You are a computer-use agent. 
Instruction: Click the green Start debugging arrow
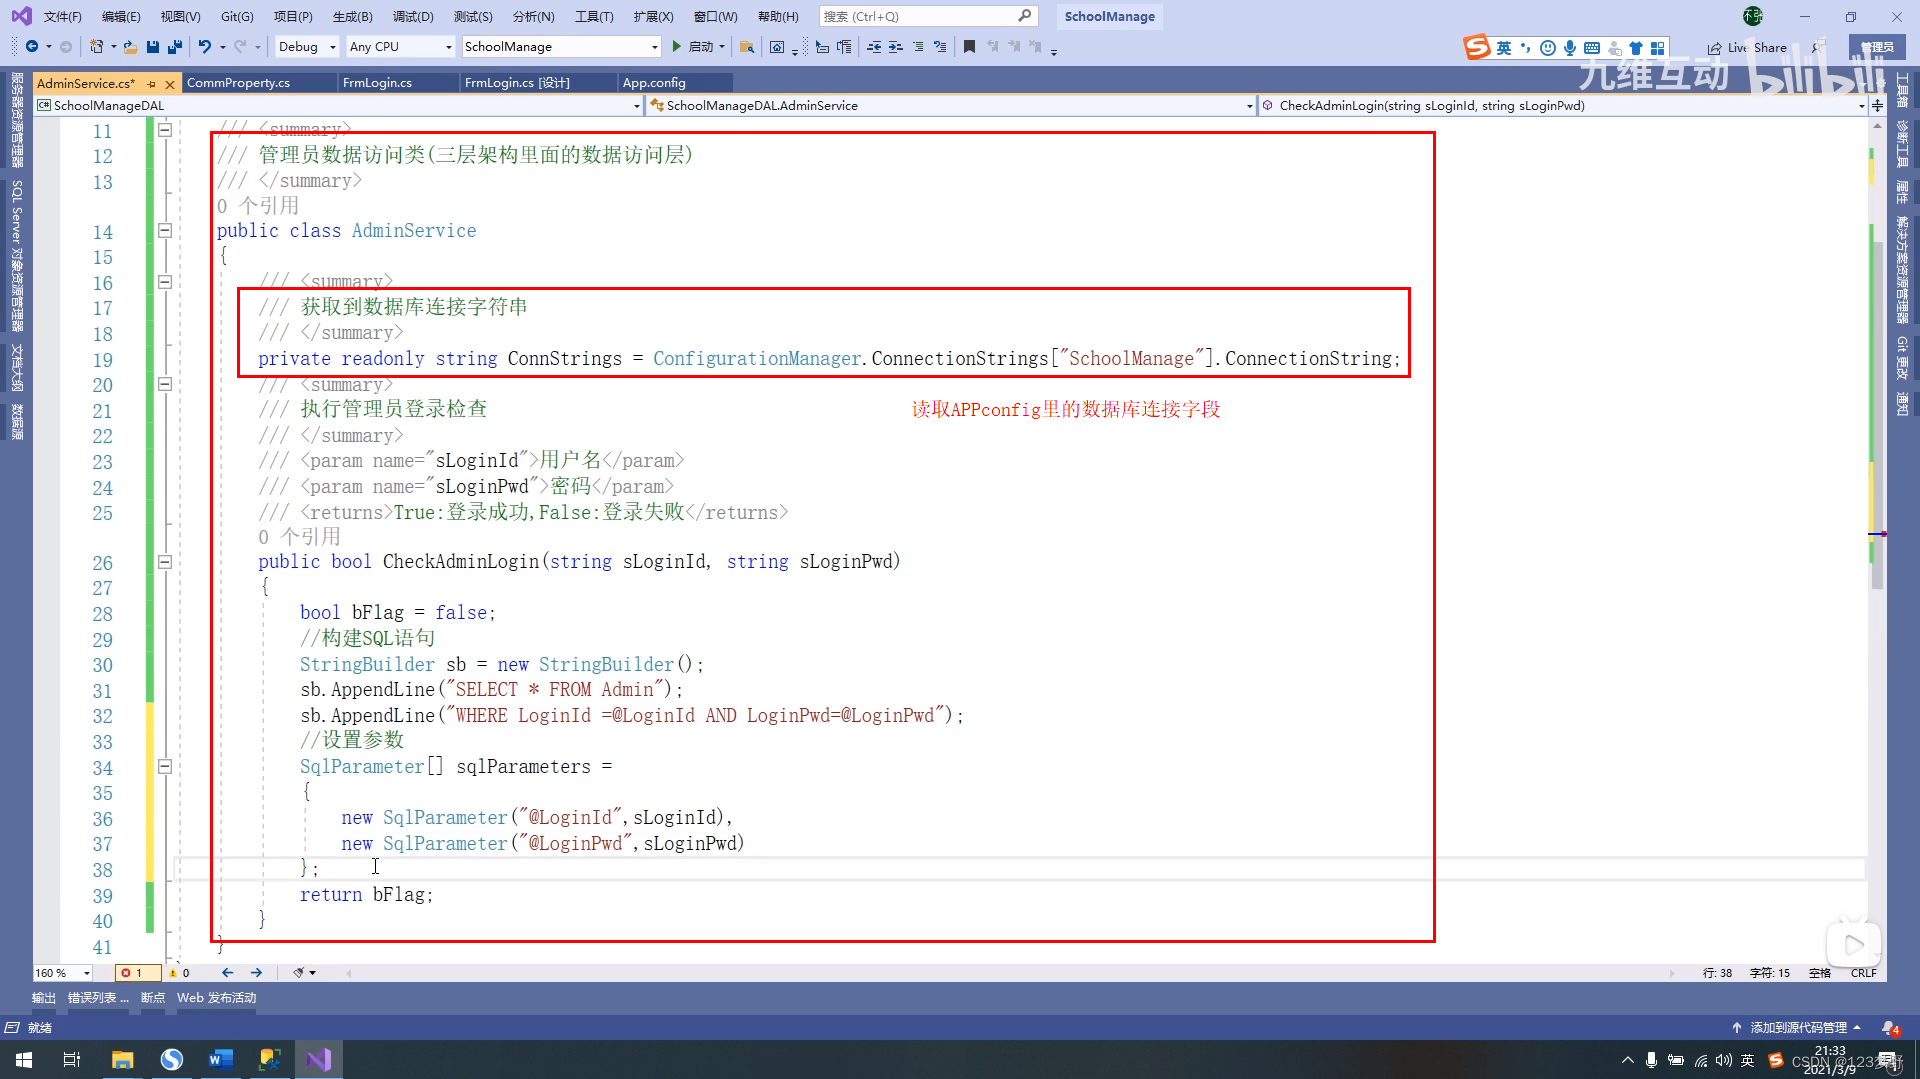677,46
